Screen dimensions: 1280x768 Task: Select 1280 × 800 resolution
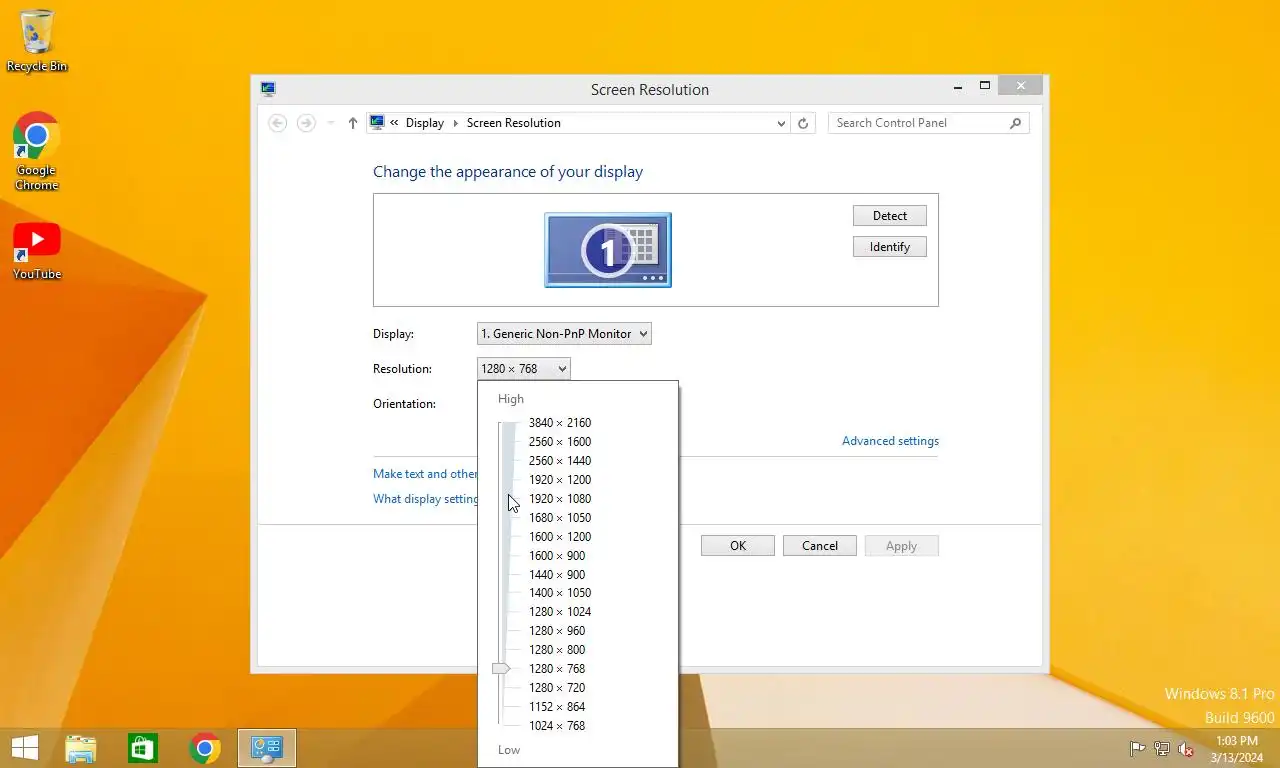pos(557,650)
